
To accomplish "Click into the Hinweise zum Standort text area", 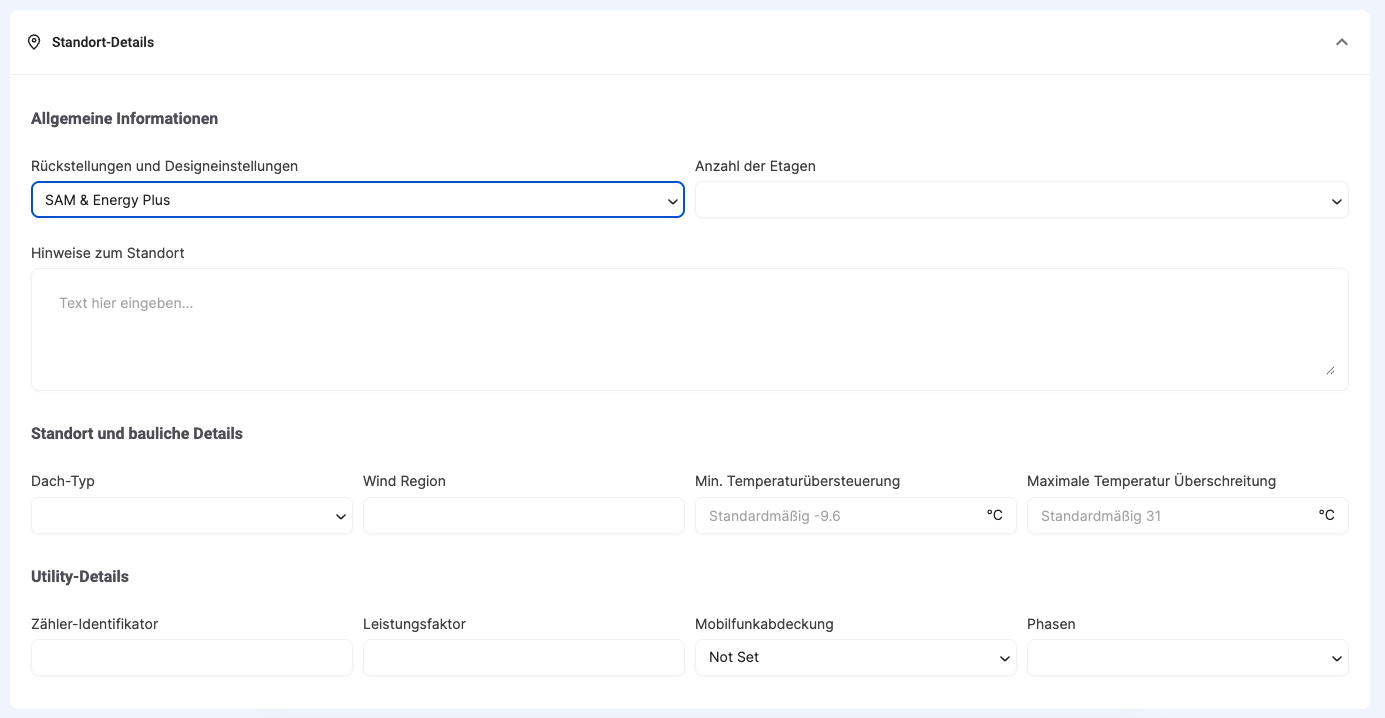I will point(689,329).
